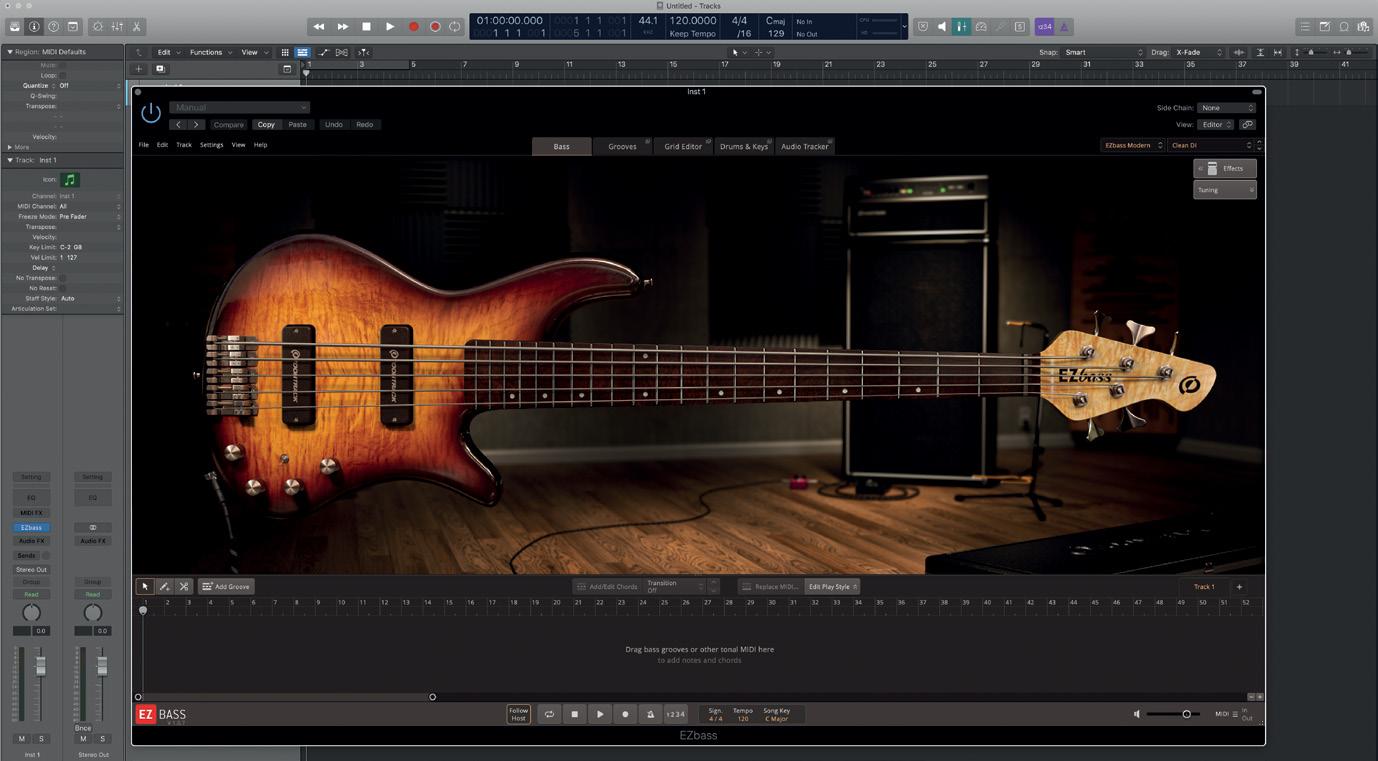Click the EZbass metronome icon
The image size is (1378, 761).
(x=650, y=714)
